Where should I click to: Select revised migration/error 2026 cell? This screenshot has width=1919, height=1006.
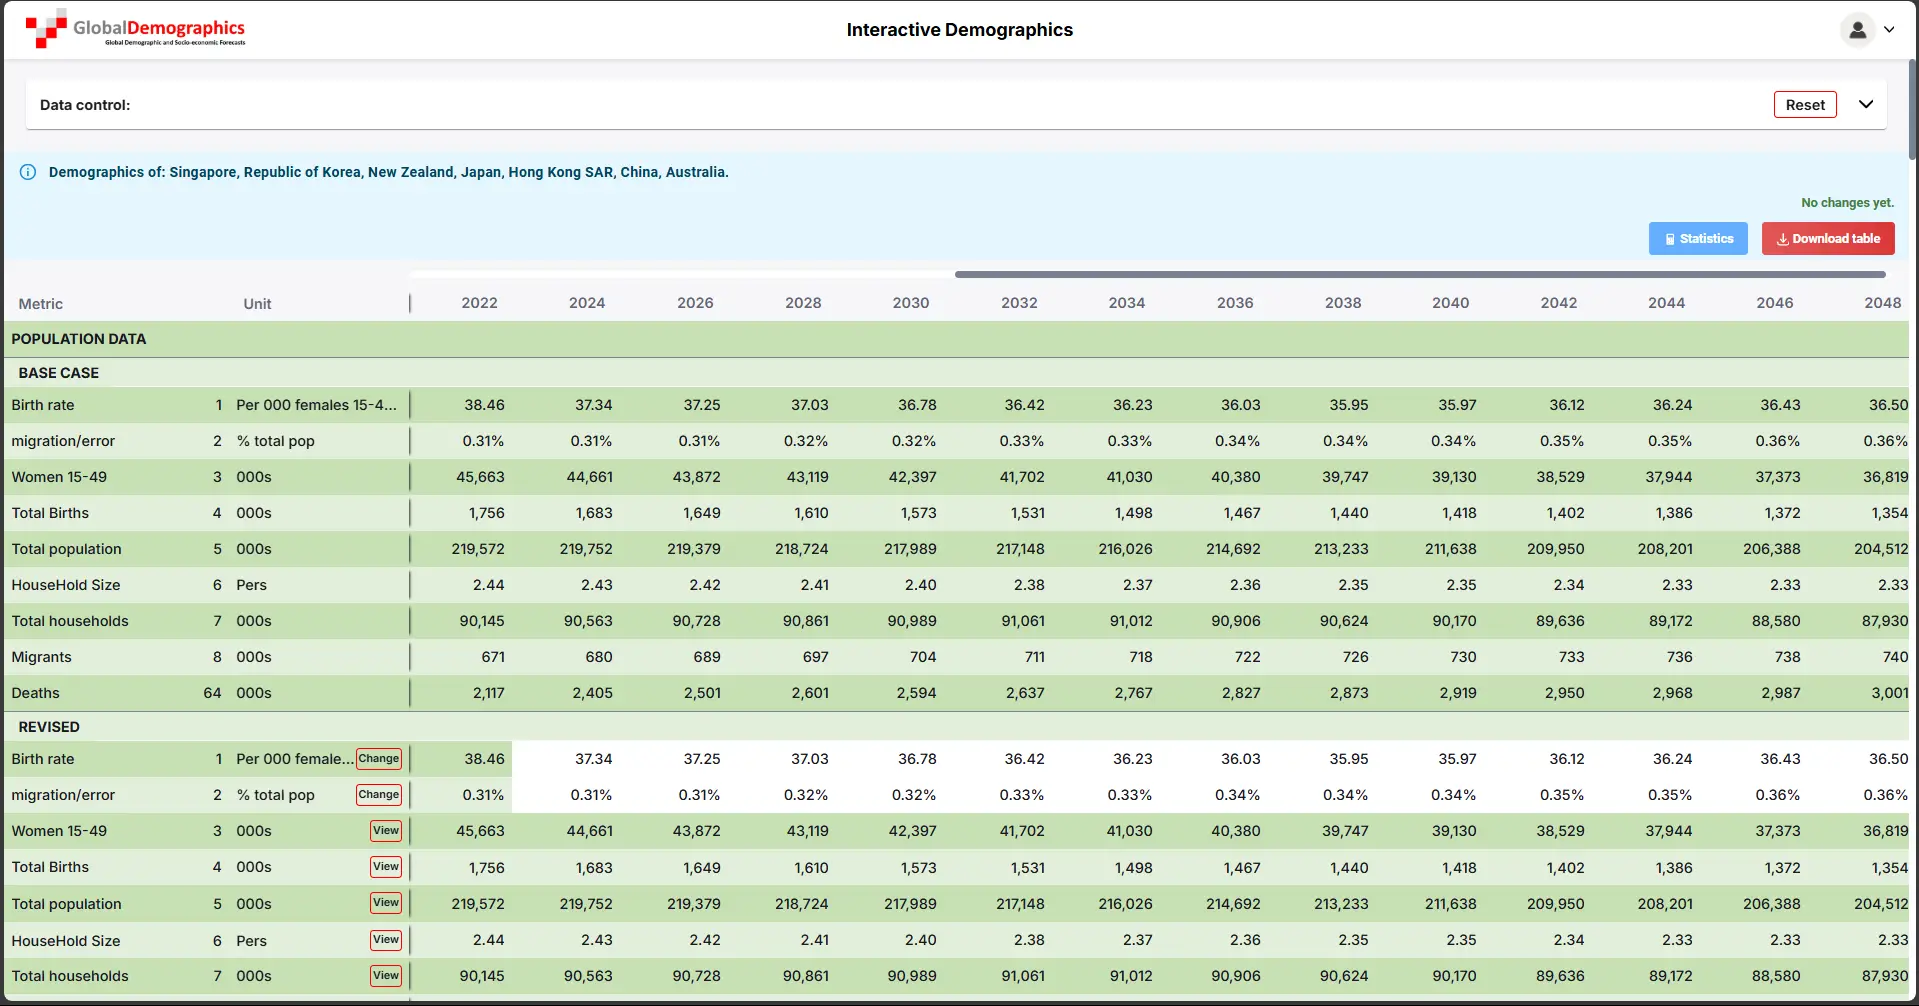(699, 795)
